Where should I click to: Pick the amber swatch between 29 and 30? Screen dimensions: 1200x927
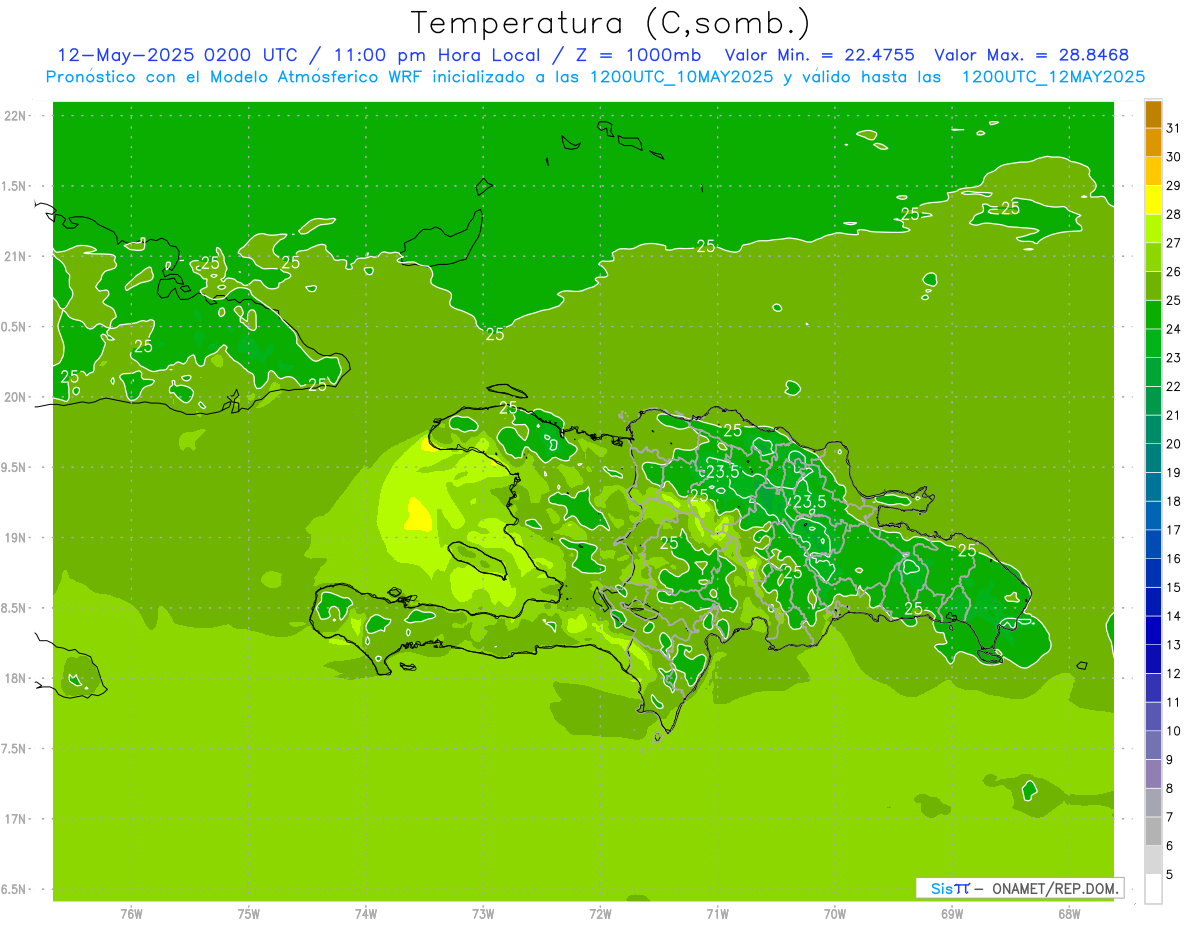coord(1153,171)
